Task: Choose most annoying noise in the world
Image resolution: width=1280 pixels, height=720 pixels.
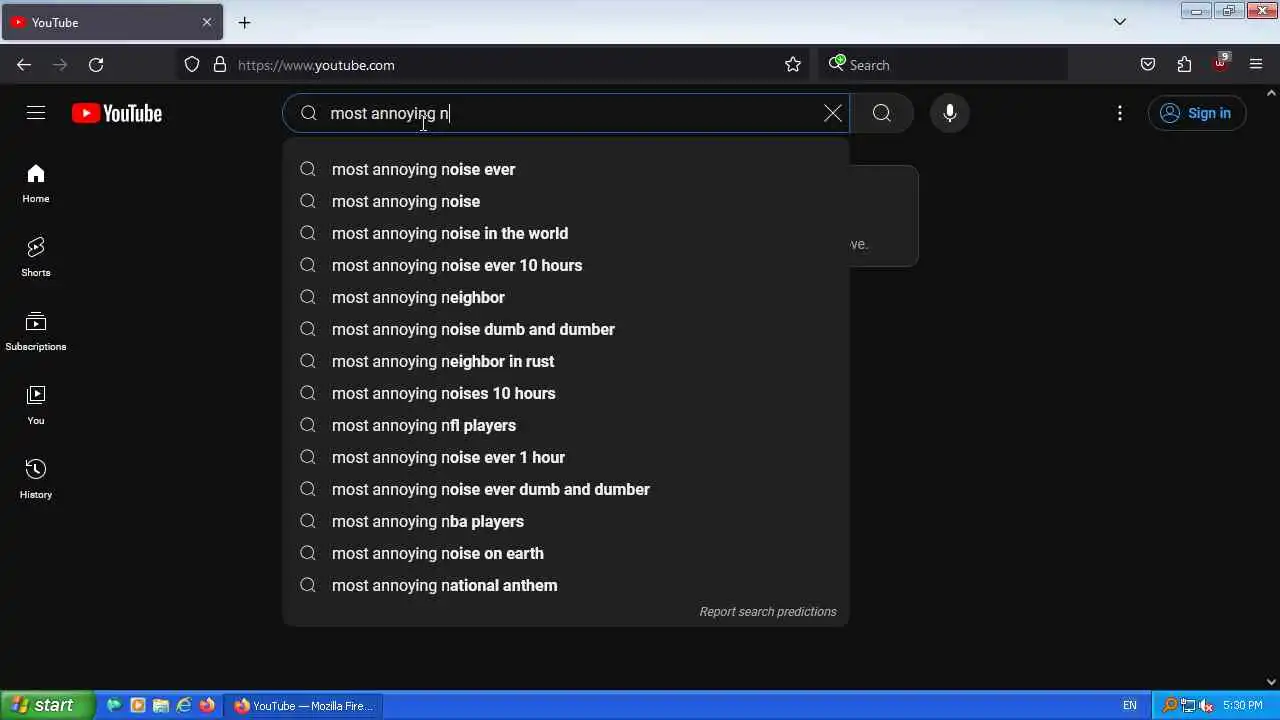Action: [x=566, y=233]
